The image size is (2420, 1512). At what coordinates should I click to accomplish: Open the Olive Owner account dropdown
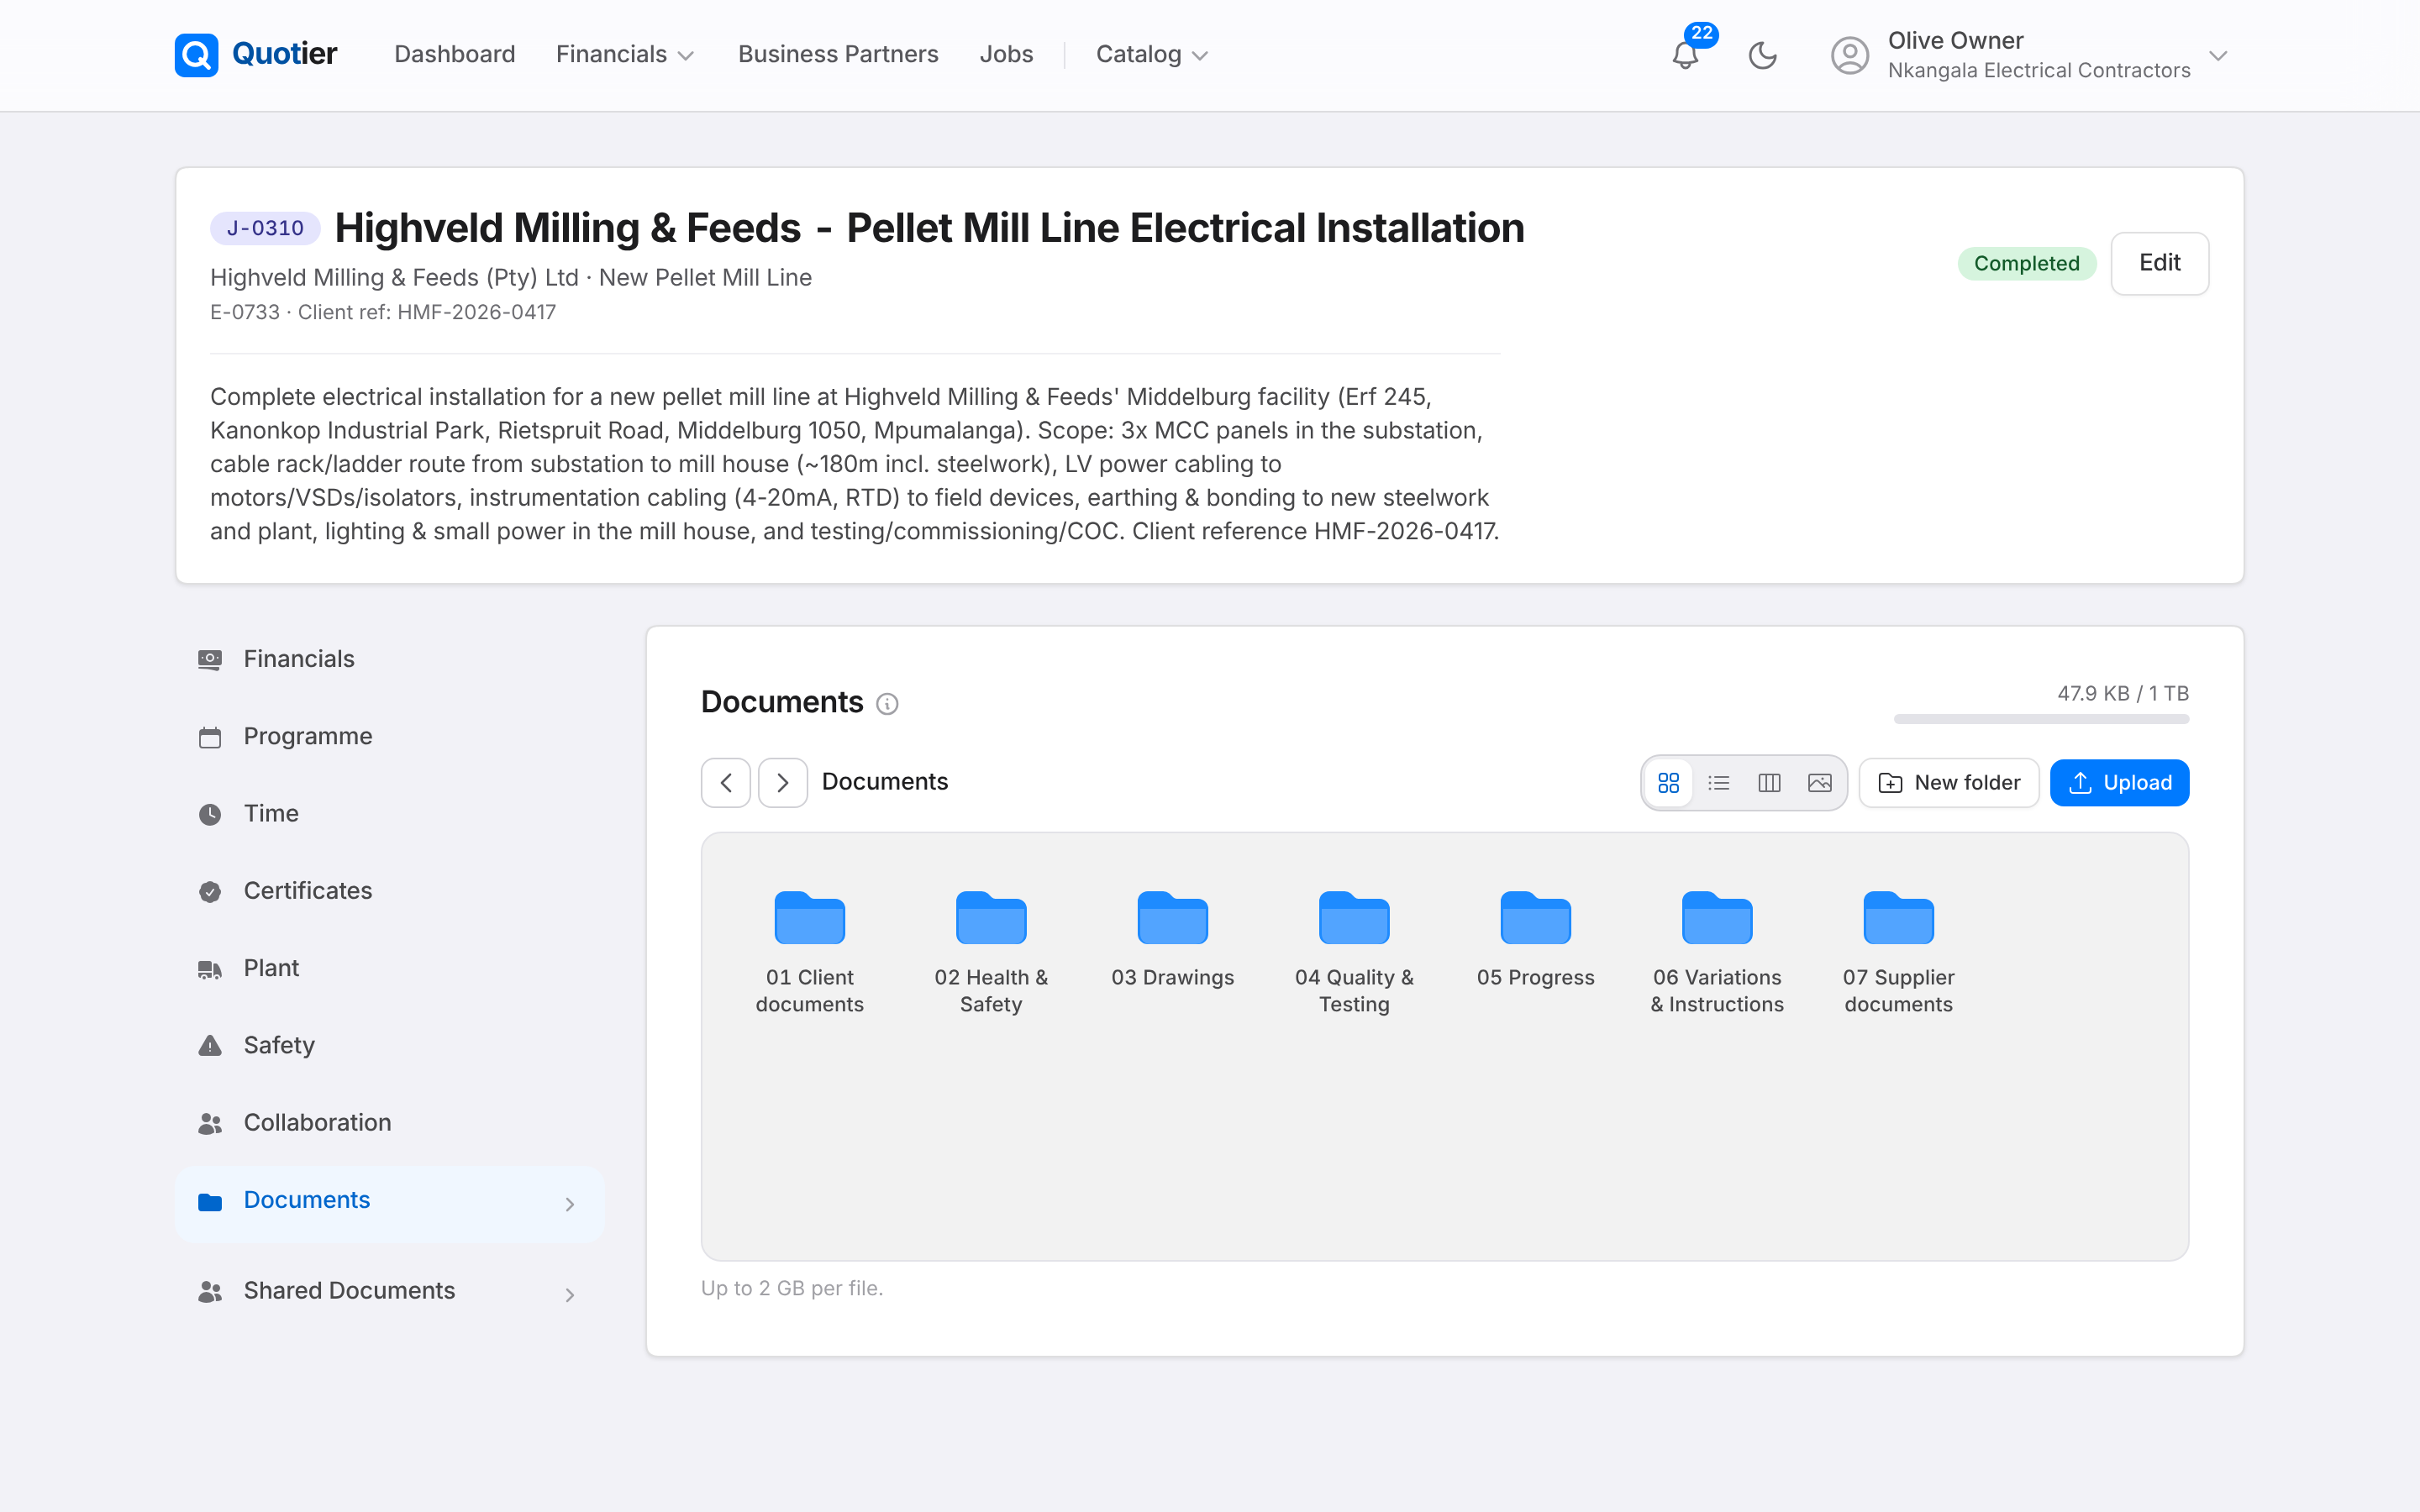[x=2030, y=55]
